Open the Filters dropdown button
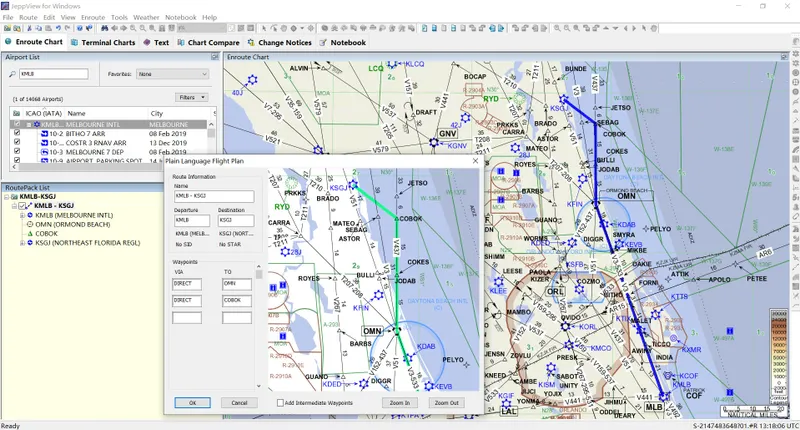 click(x=192, y=97)
